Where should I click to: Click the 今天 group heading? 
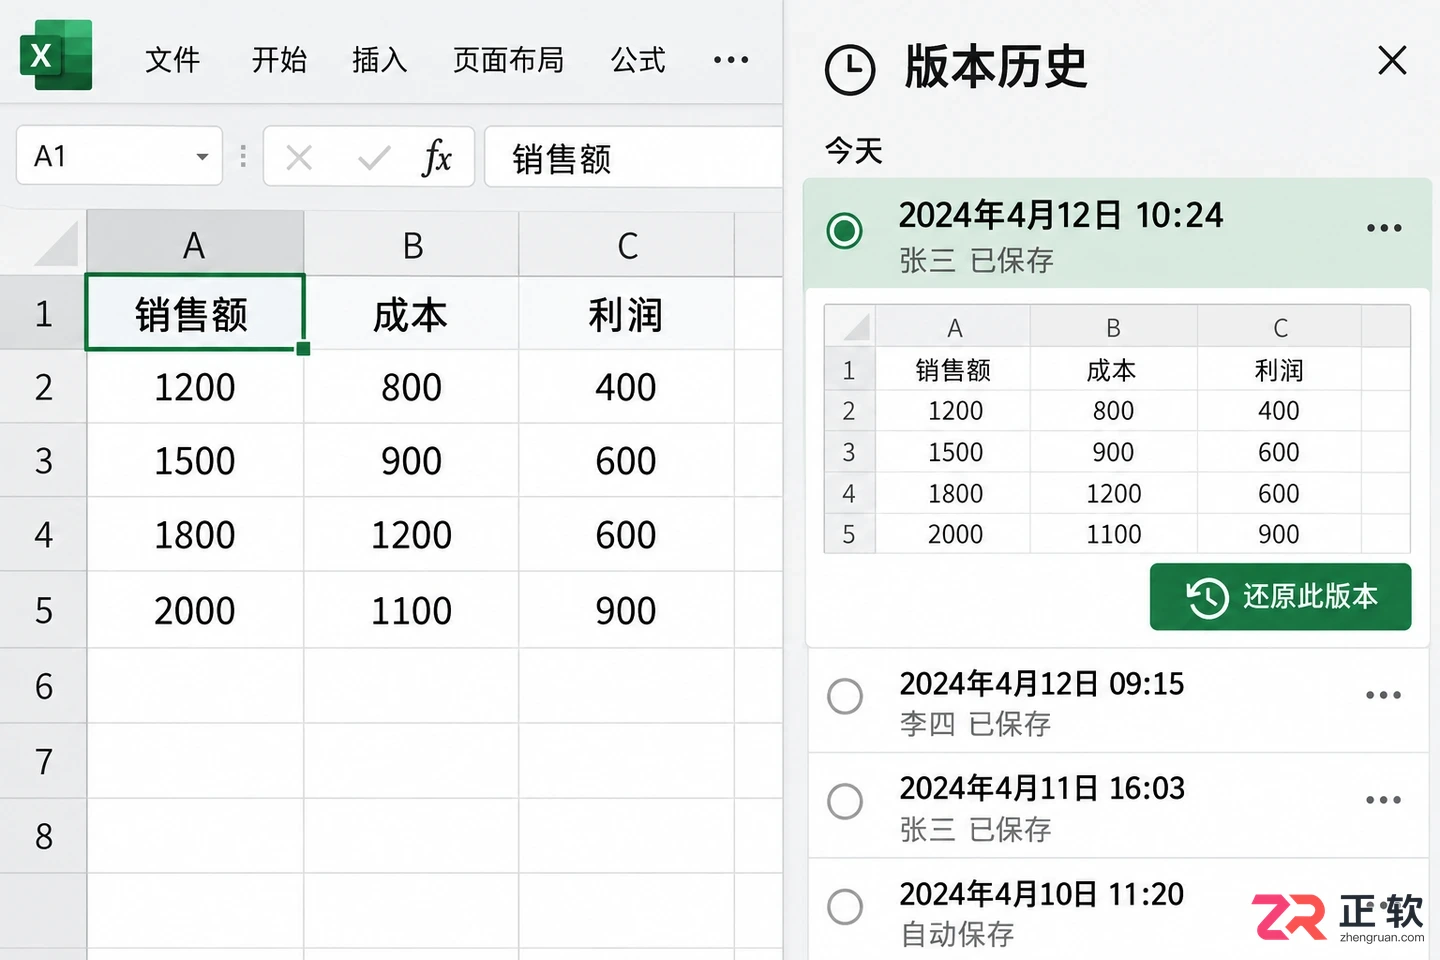coord(854,151)
